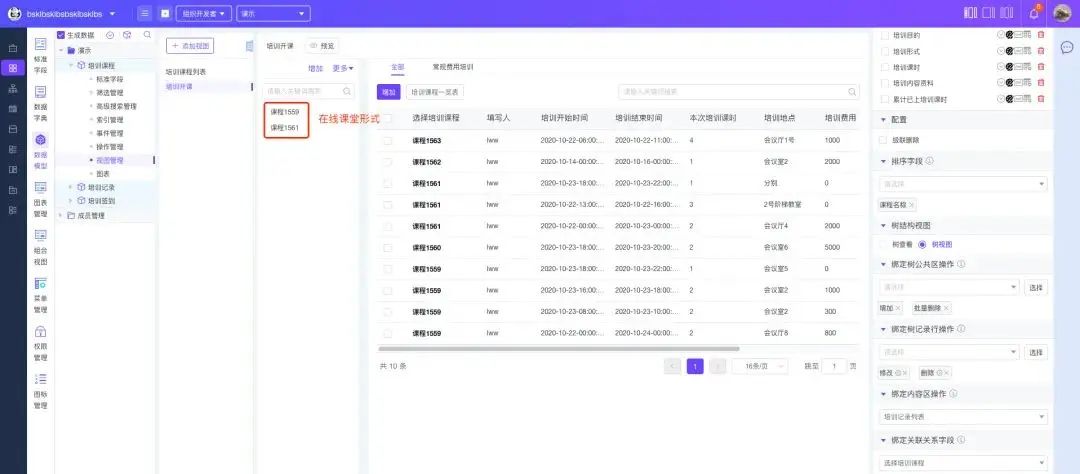Open the user avatar menu
1080x474 pixels.
[1062, 13]
